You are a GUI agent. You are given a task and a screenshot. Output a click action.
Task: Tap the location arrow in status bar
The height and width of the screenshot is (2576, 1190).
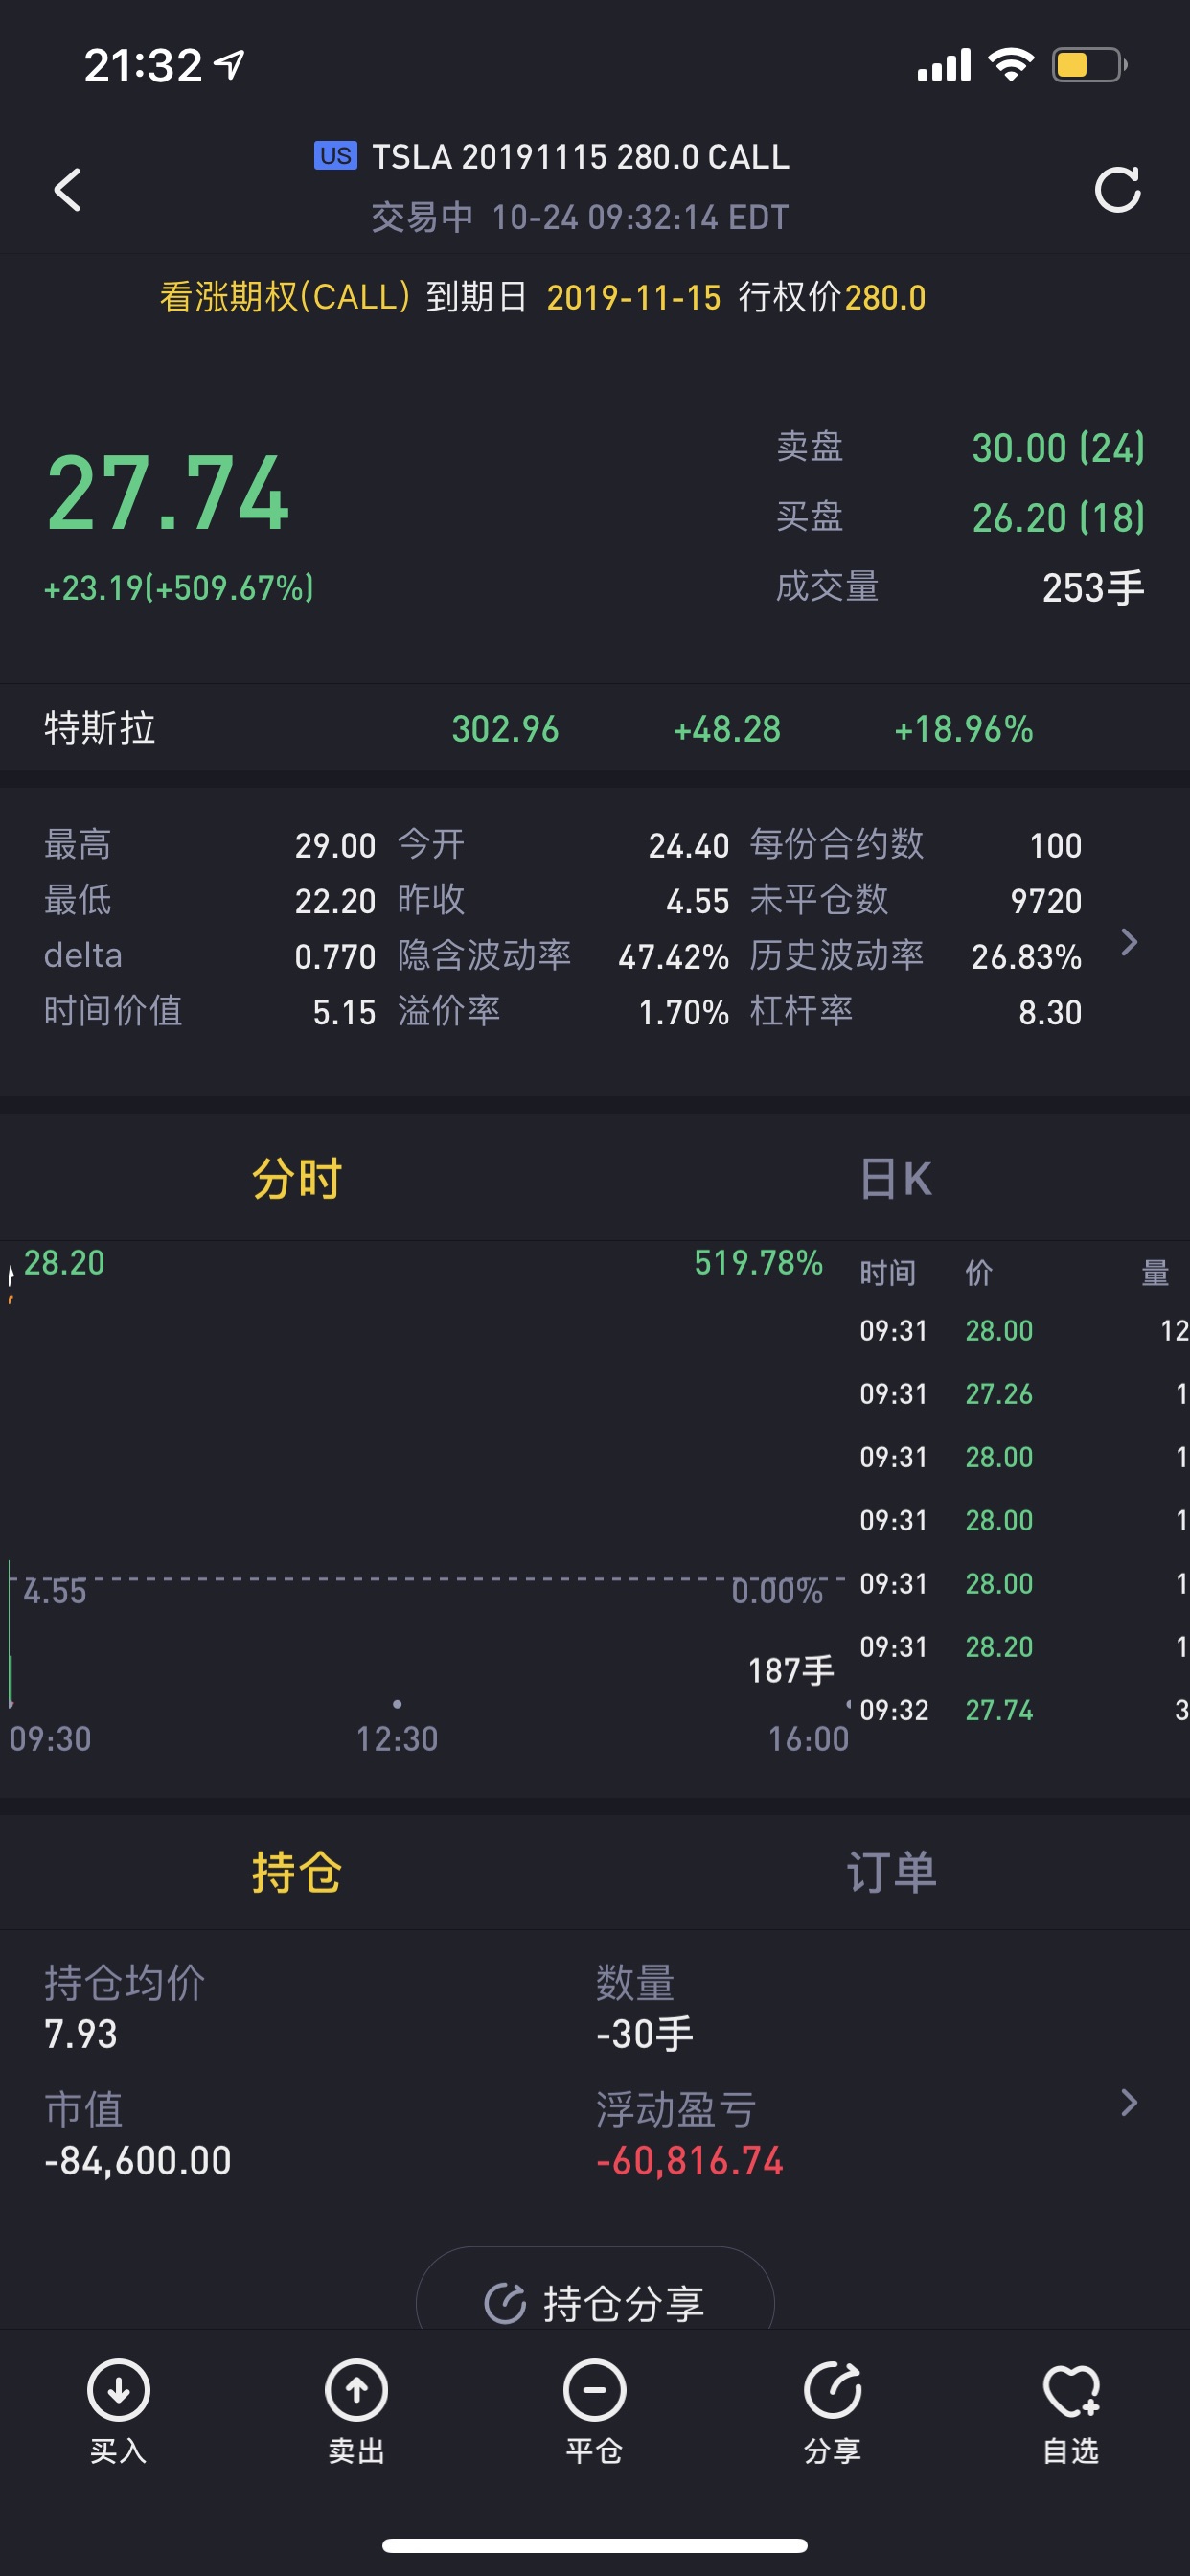point(230,65)
